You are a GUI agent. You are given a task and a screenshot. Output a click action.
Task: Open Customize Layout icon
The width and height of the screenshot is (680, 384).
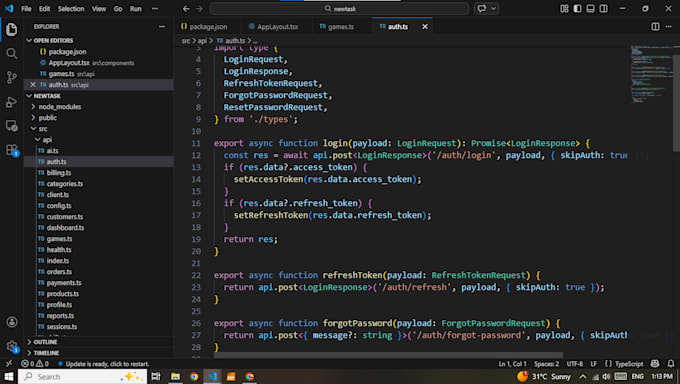click(x=564, y=9)
